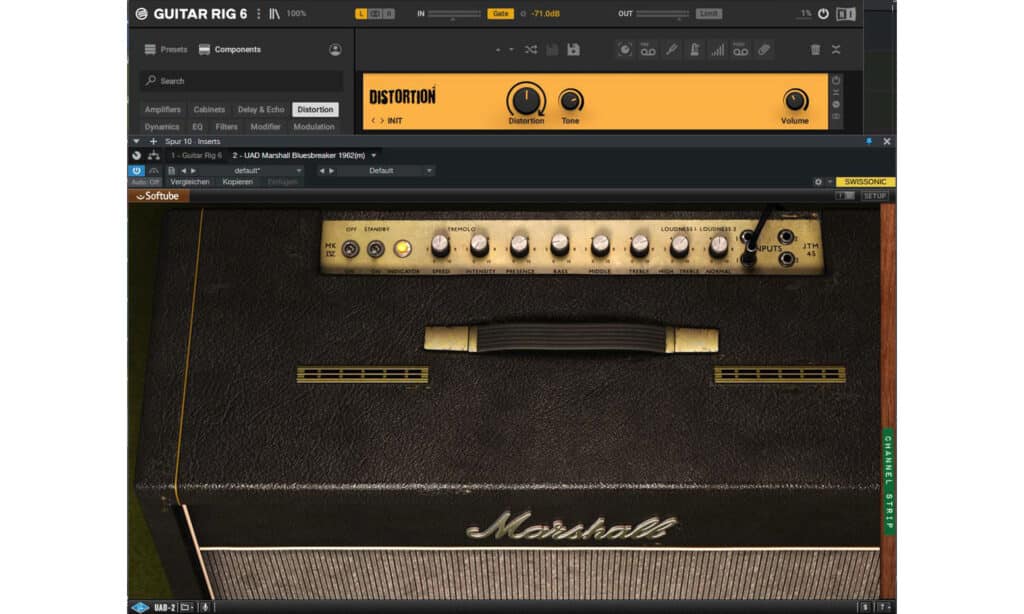
Task: Collapse the rack components icon
Action: tap(836, 50)
